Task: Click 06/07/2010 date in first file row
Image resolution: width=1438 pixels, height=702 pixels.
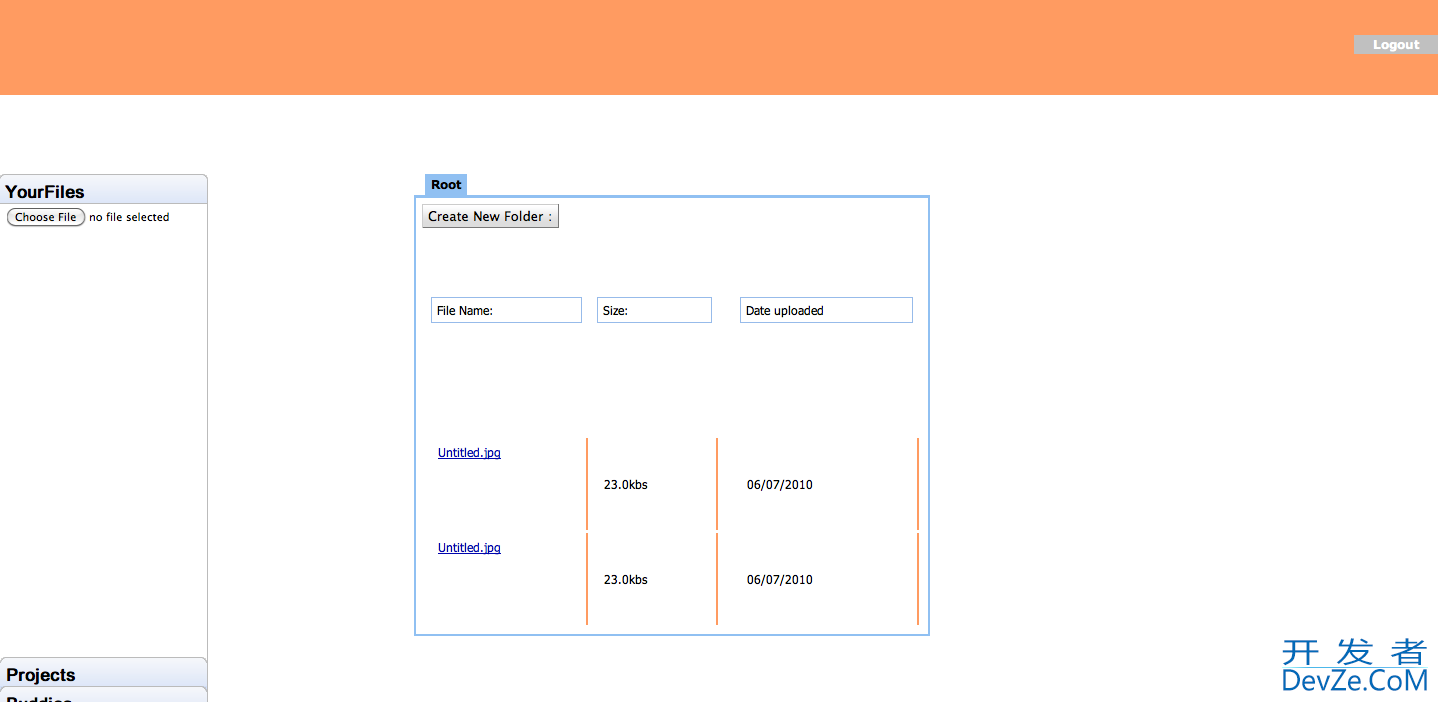Action: coord(780,485)
